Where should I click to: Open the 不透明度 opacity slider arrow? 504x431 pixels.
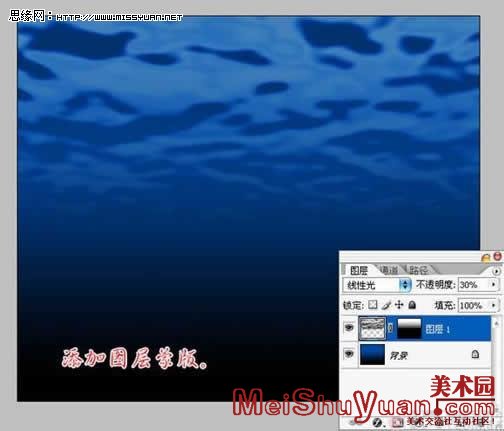point(493,284)
